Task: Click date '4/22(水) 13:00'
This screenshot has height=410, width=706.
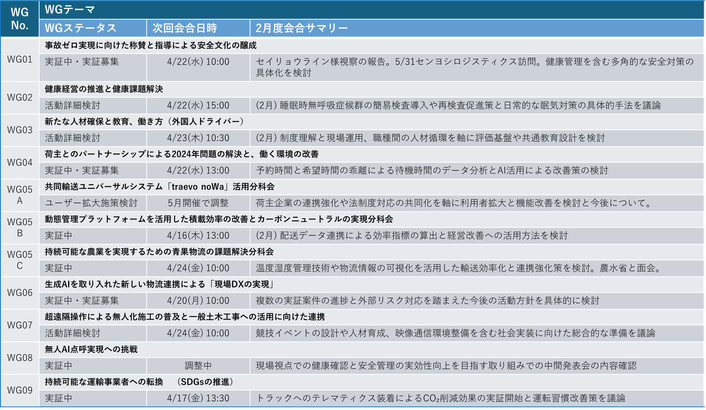Action: point(198,171)
